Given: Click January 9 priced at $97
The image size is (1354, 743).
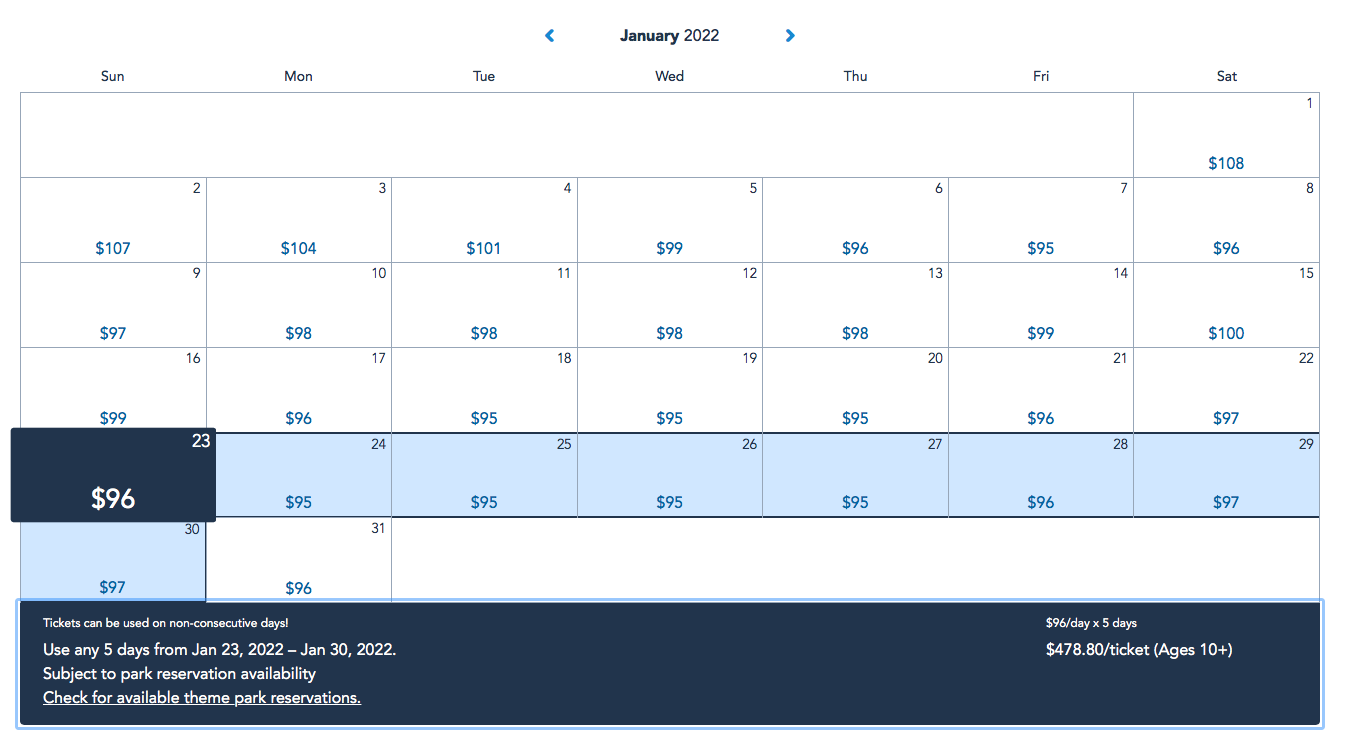Looking at the screenshot, I should pos(113,306).
